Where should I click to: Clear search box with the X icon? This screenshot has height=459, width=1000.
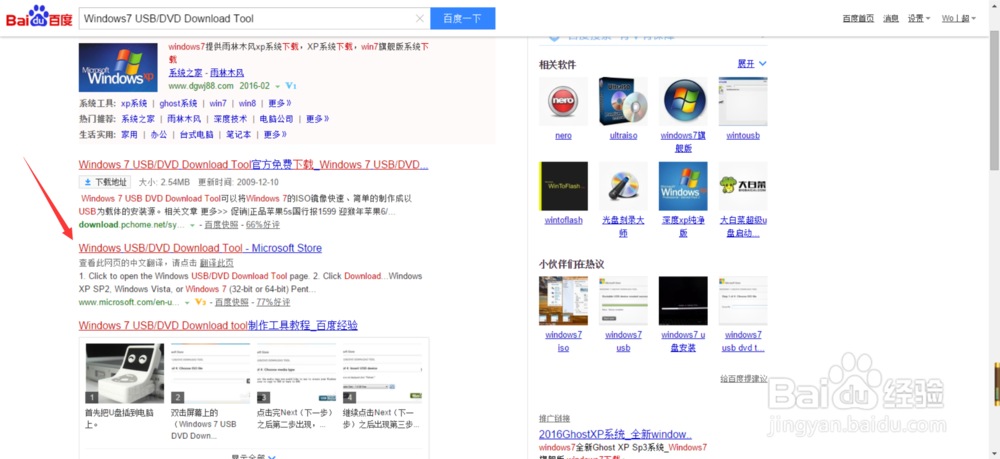pos(420,18)
